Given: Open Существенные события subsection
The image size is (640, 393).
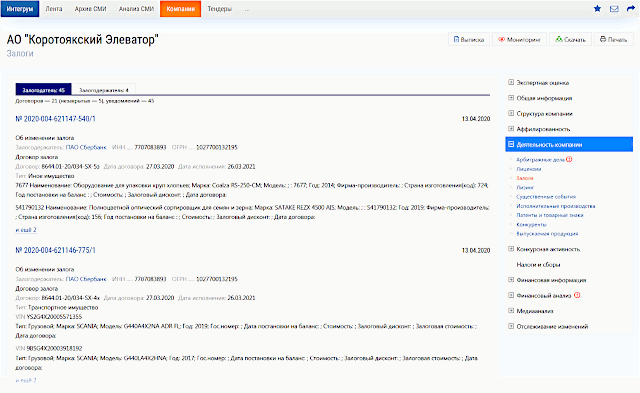Looking at the screenshot, I should (x=546, y=197).
